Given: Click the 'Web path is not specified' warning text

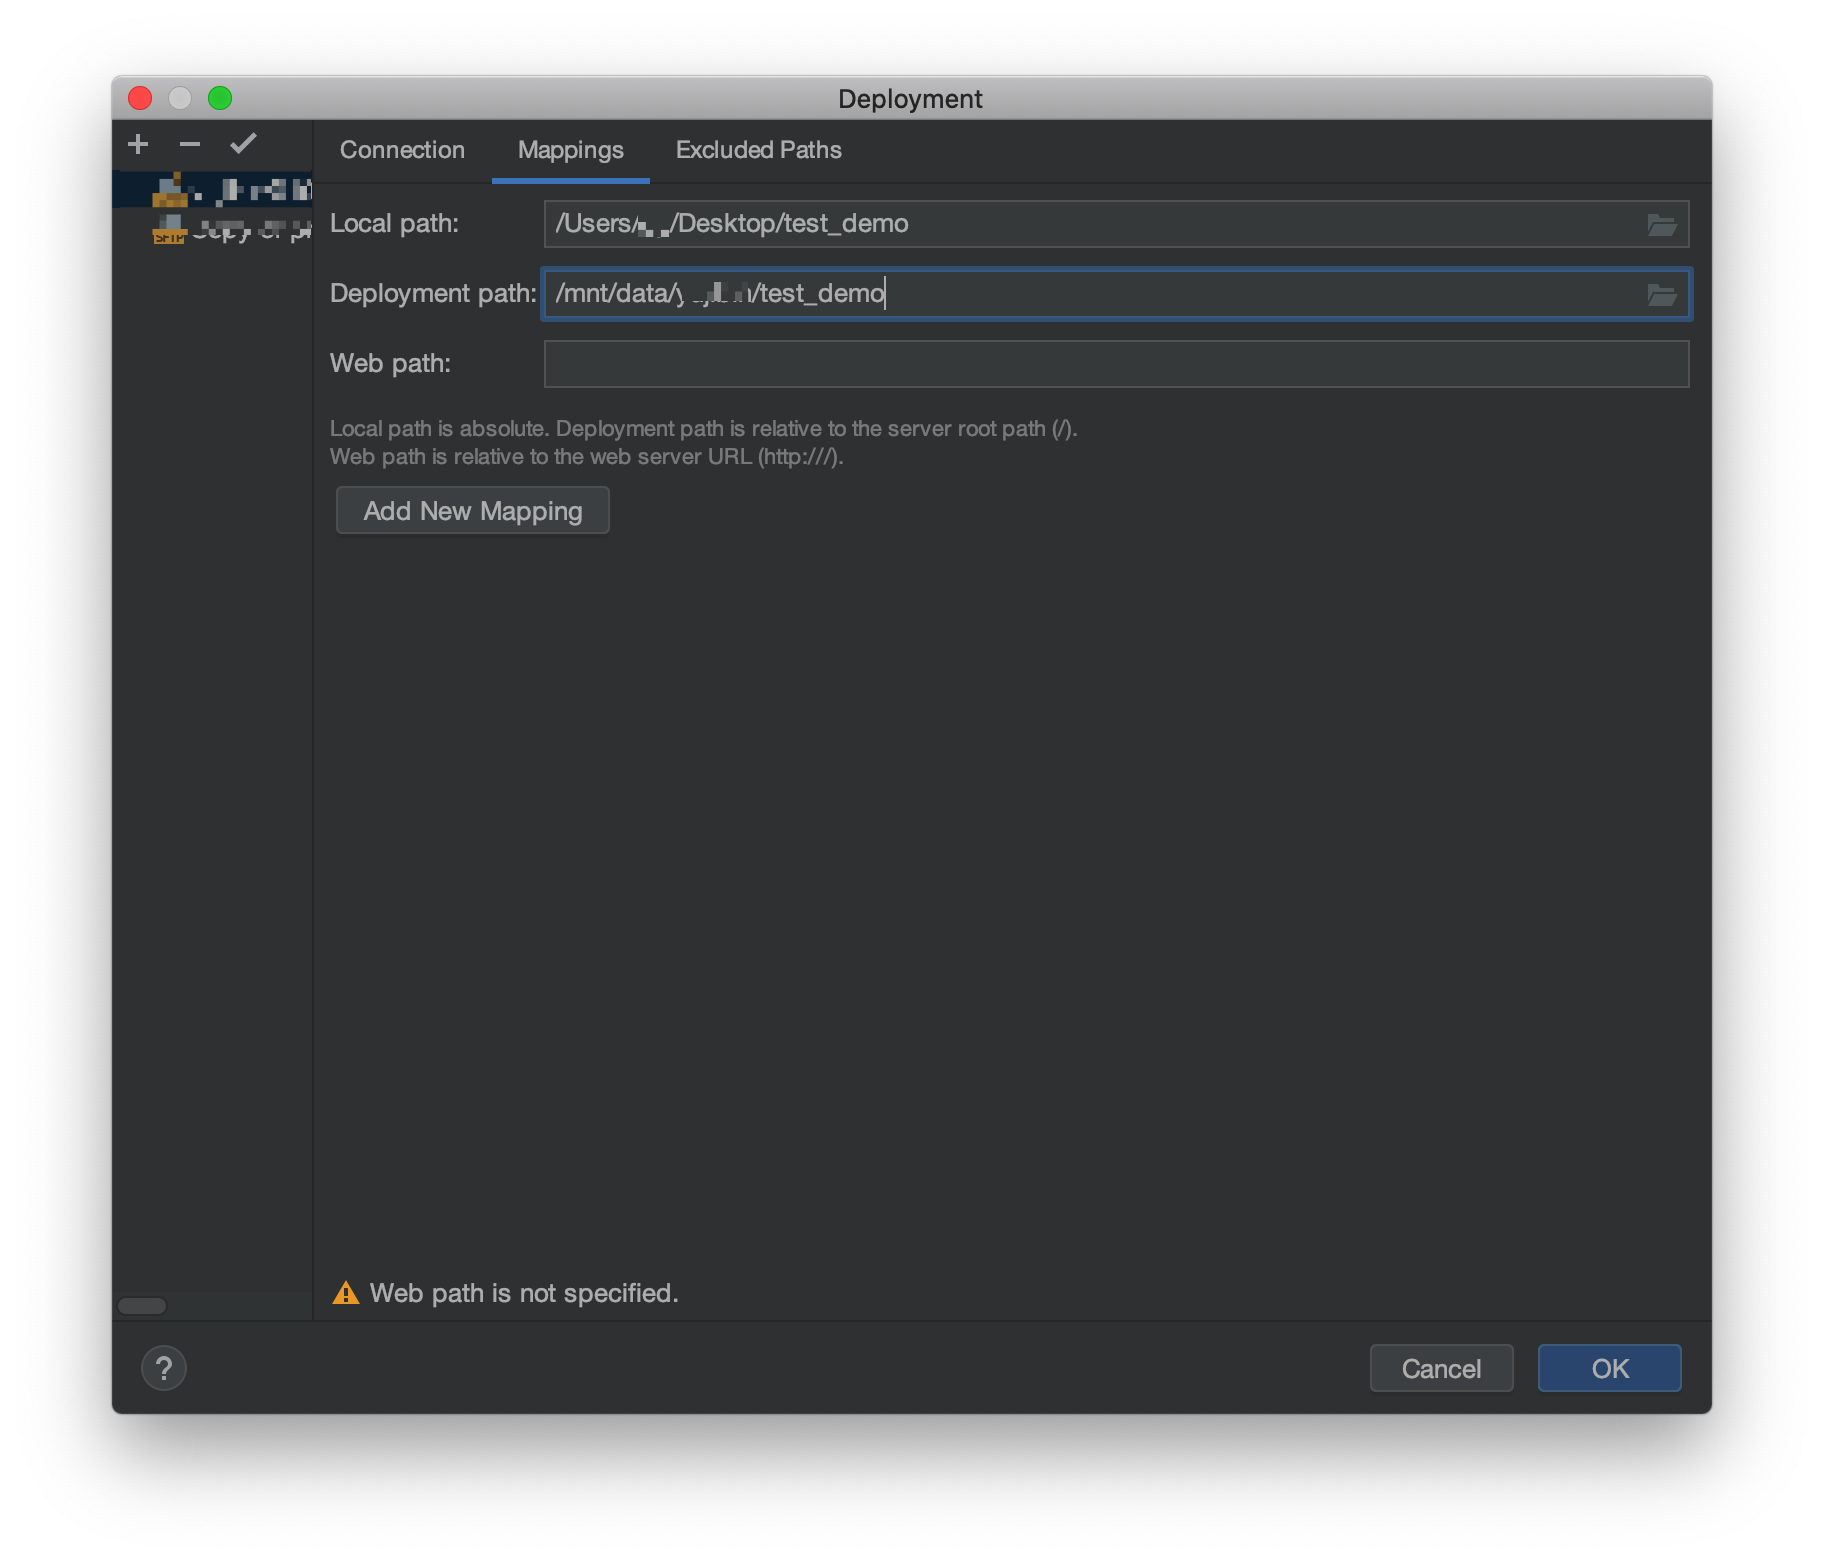Looking at the screenshot, I should point(524,1294).
